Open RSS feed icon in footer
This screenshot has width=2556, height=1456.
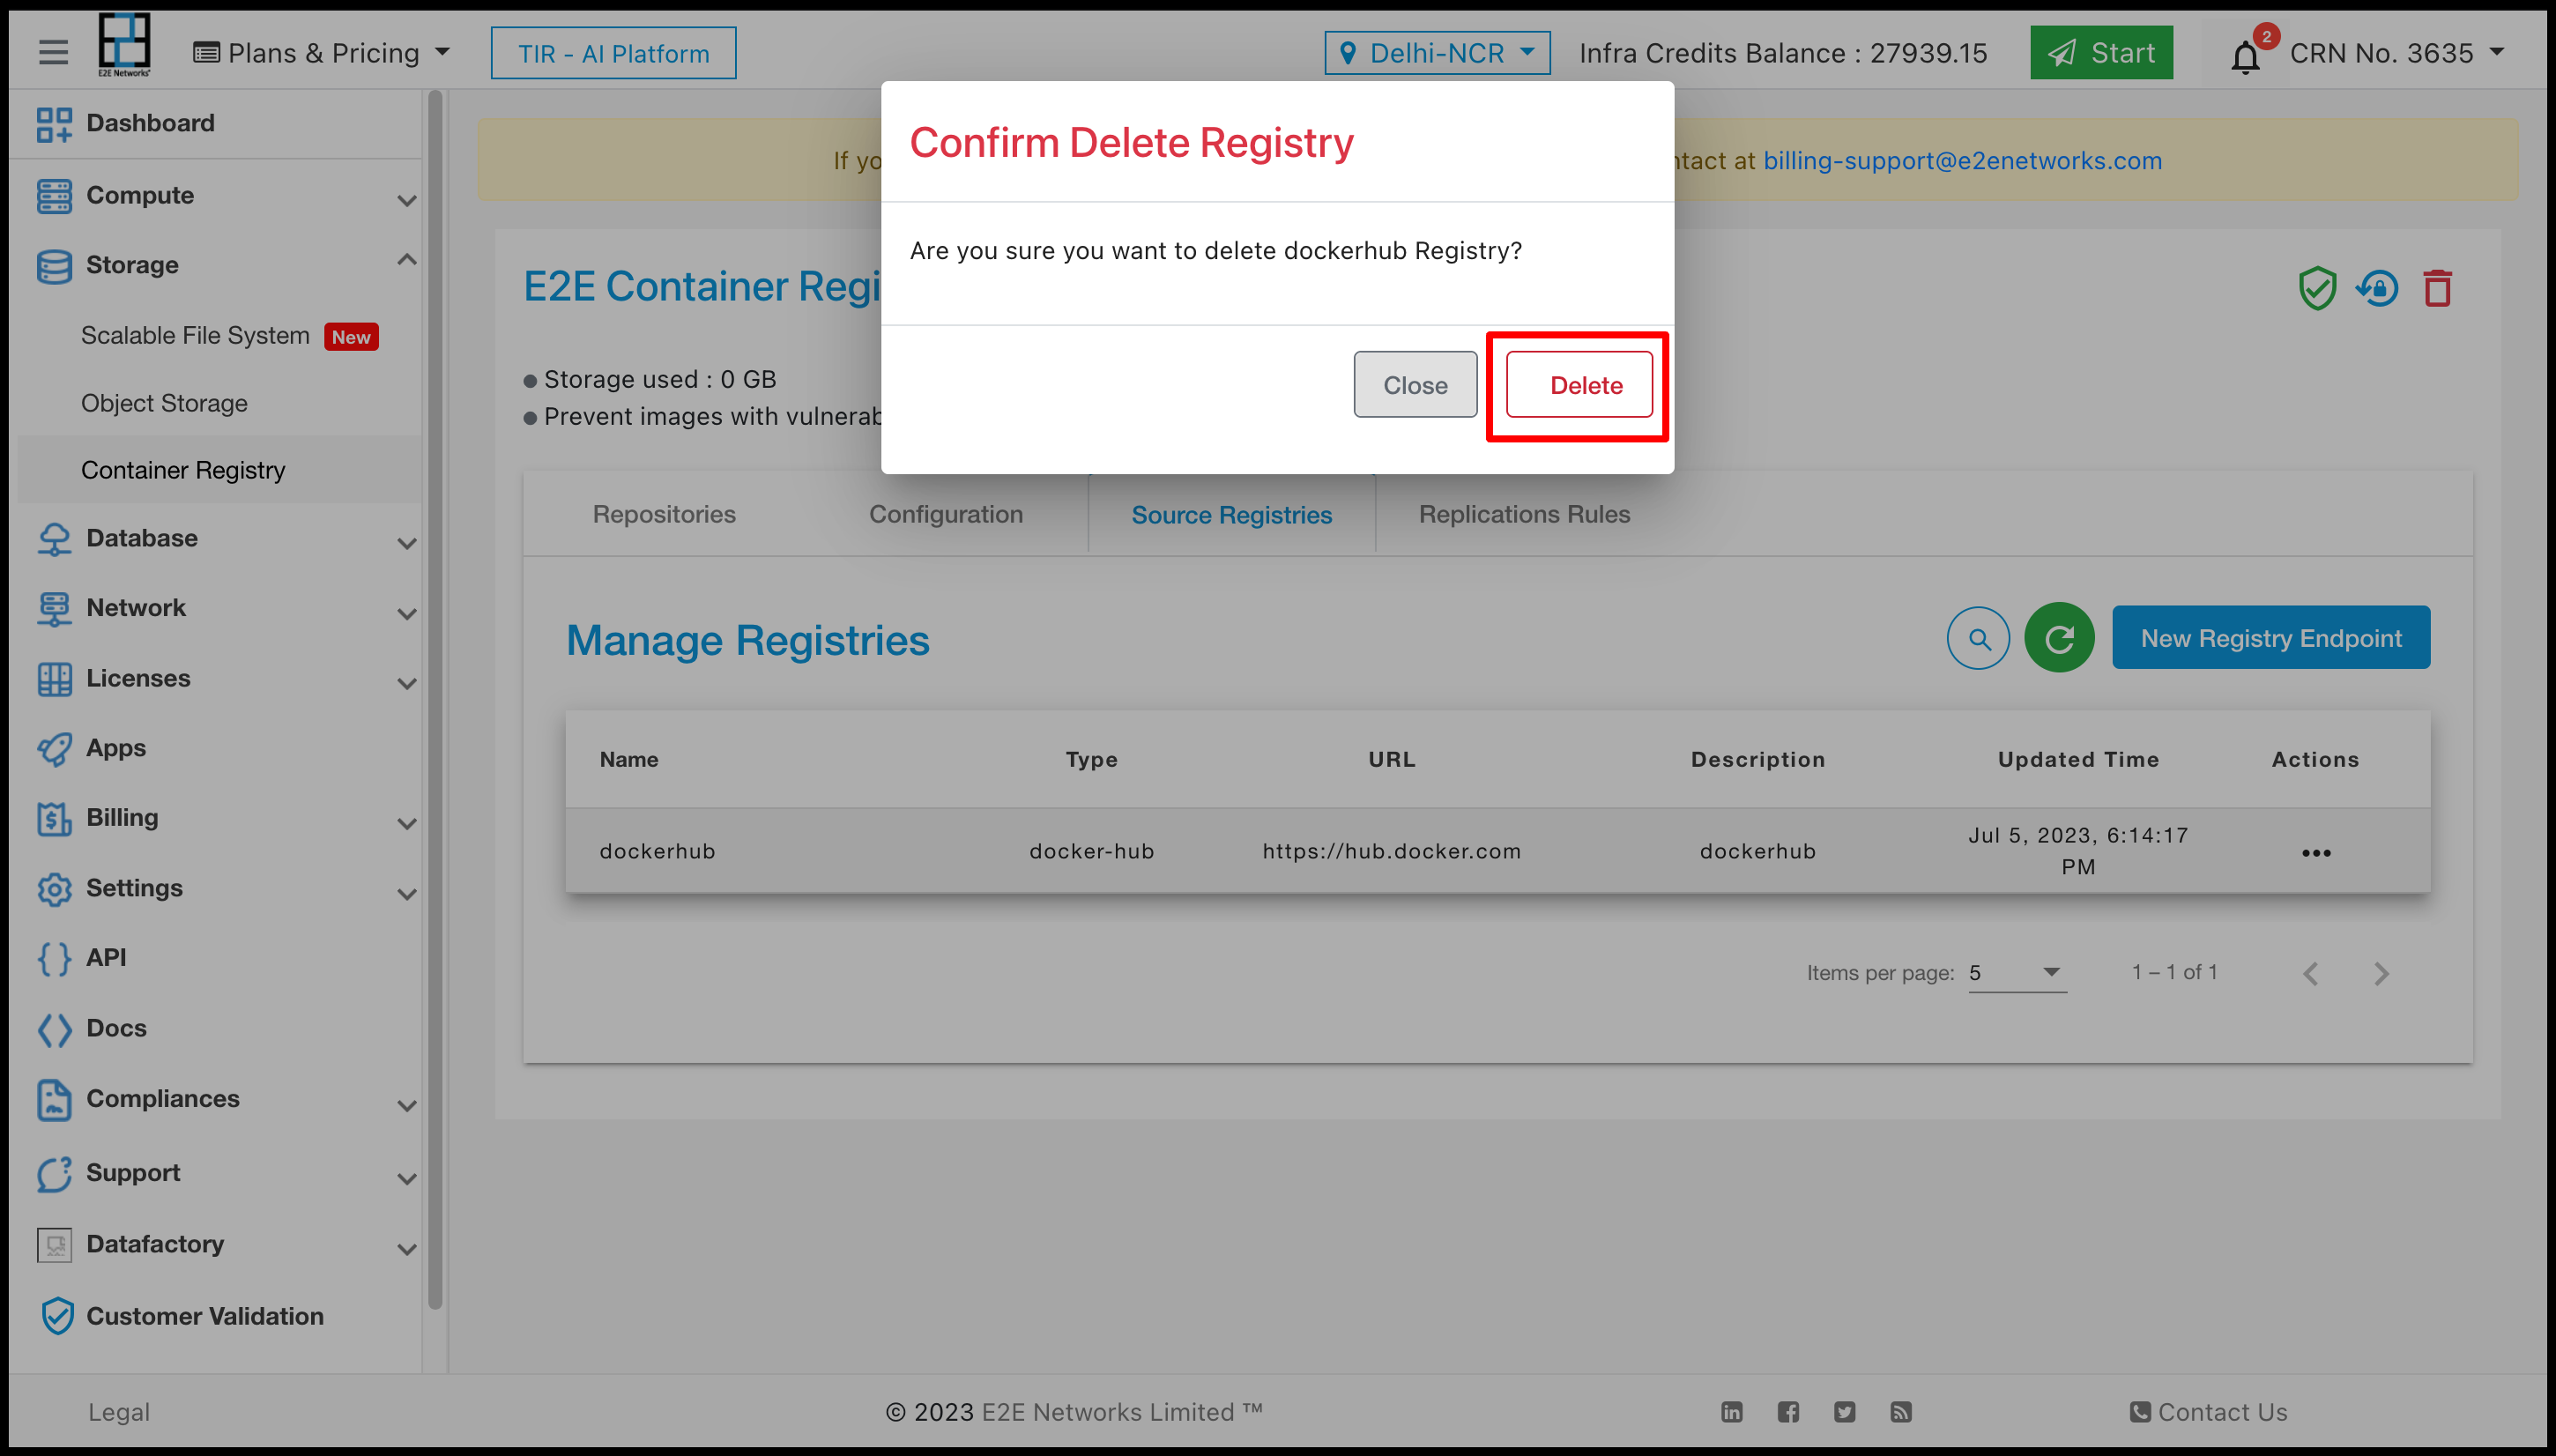(1901, 1412)
